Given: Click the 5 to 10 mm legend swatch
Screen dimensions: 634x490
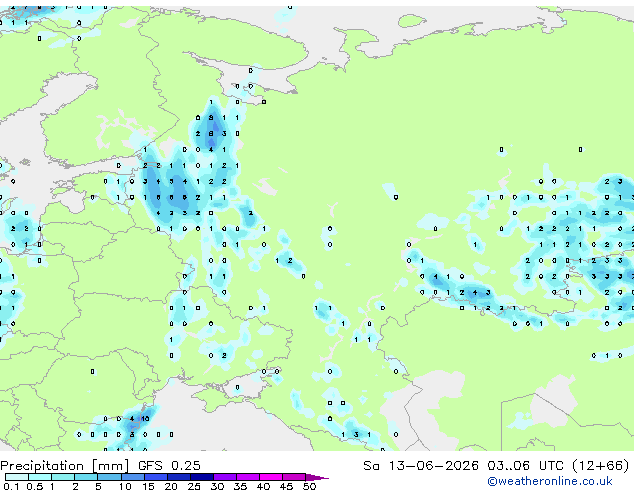Looking at the screenshot, I should [x=109, y=477].
